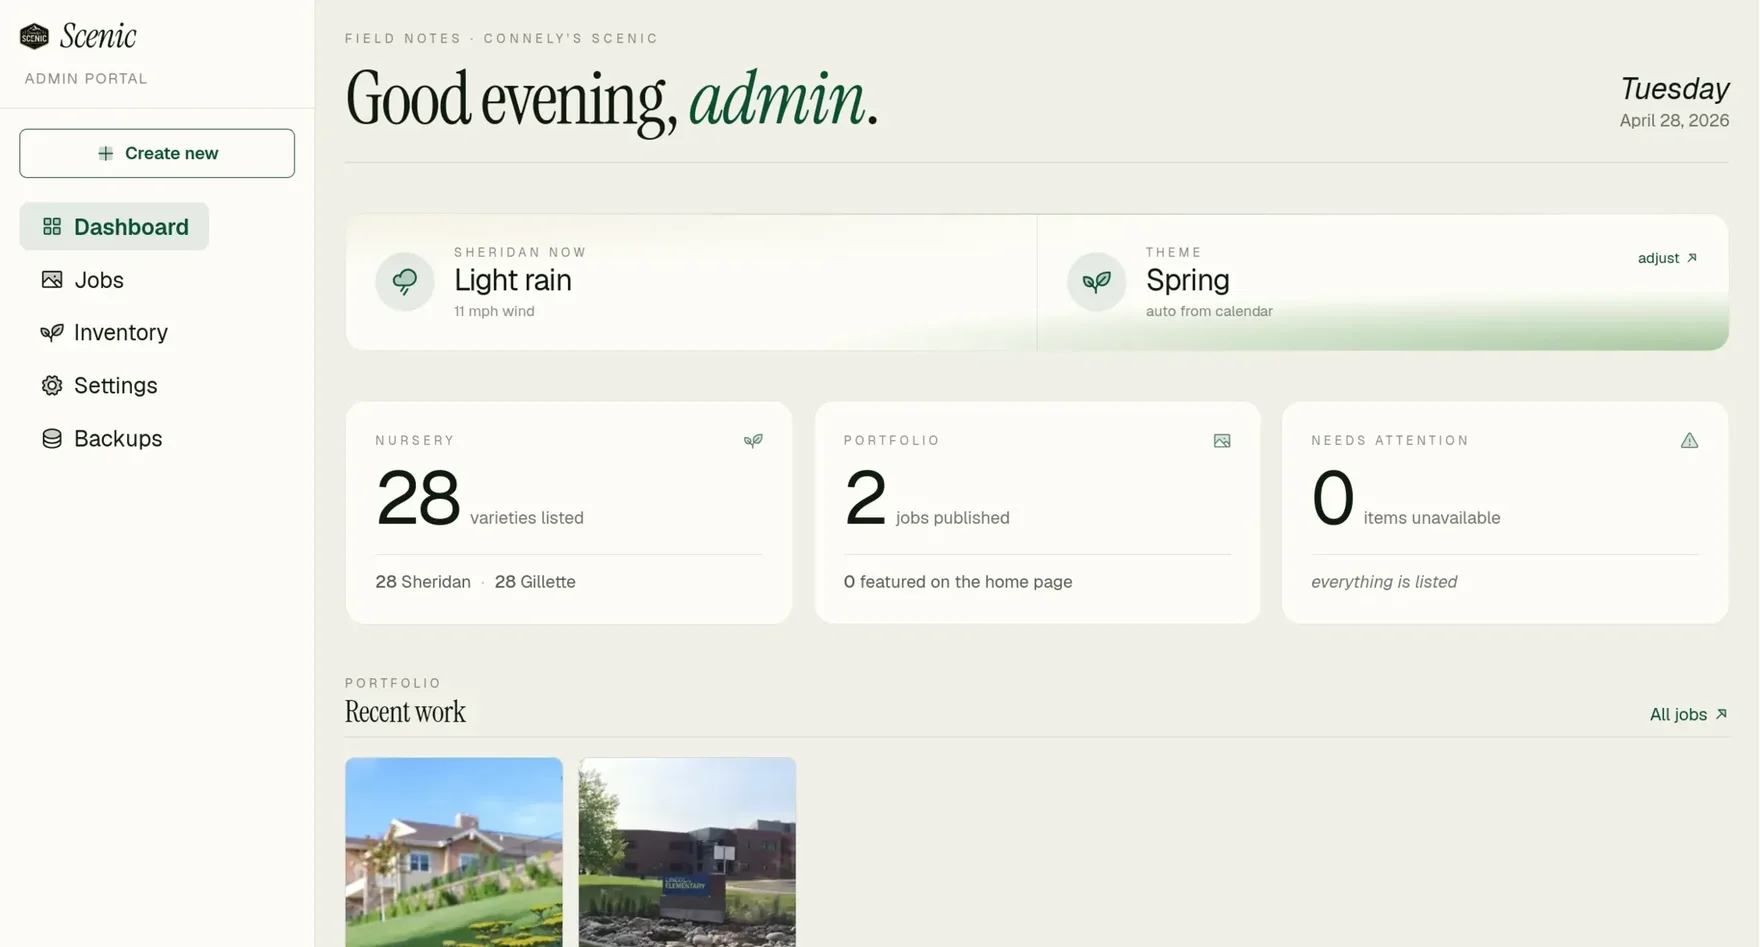This screenshot has height=947, width=1760.
Task: Click the SHERIDAN NOW label
Action: [521, 252]
